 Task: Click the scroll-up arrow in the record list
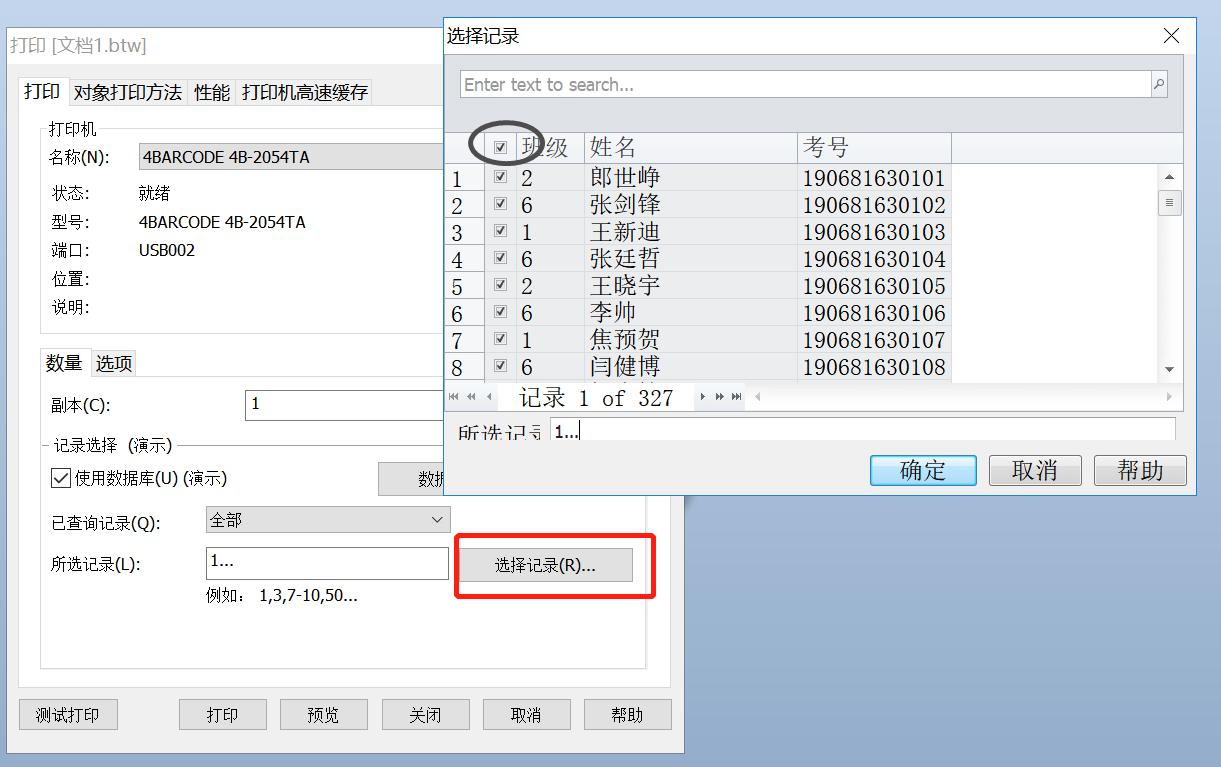(1170, 177)
